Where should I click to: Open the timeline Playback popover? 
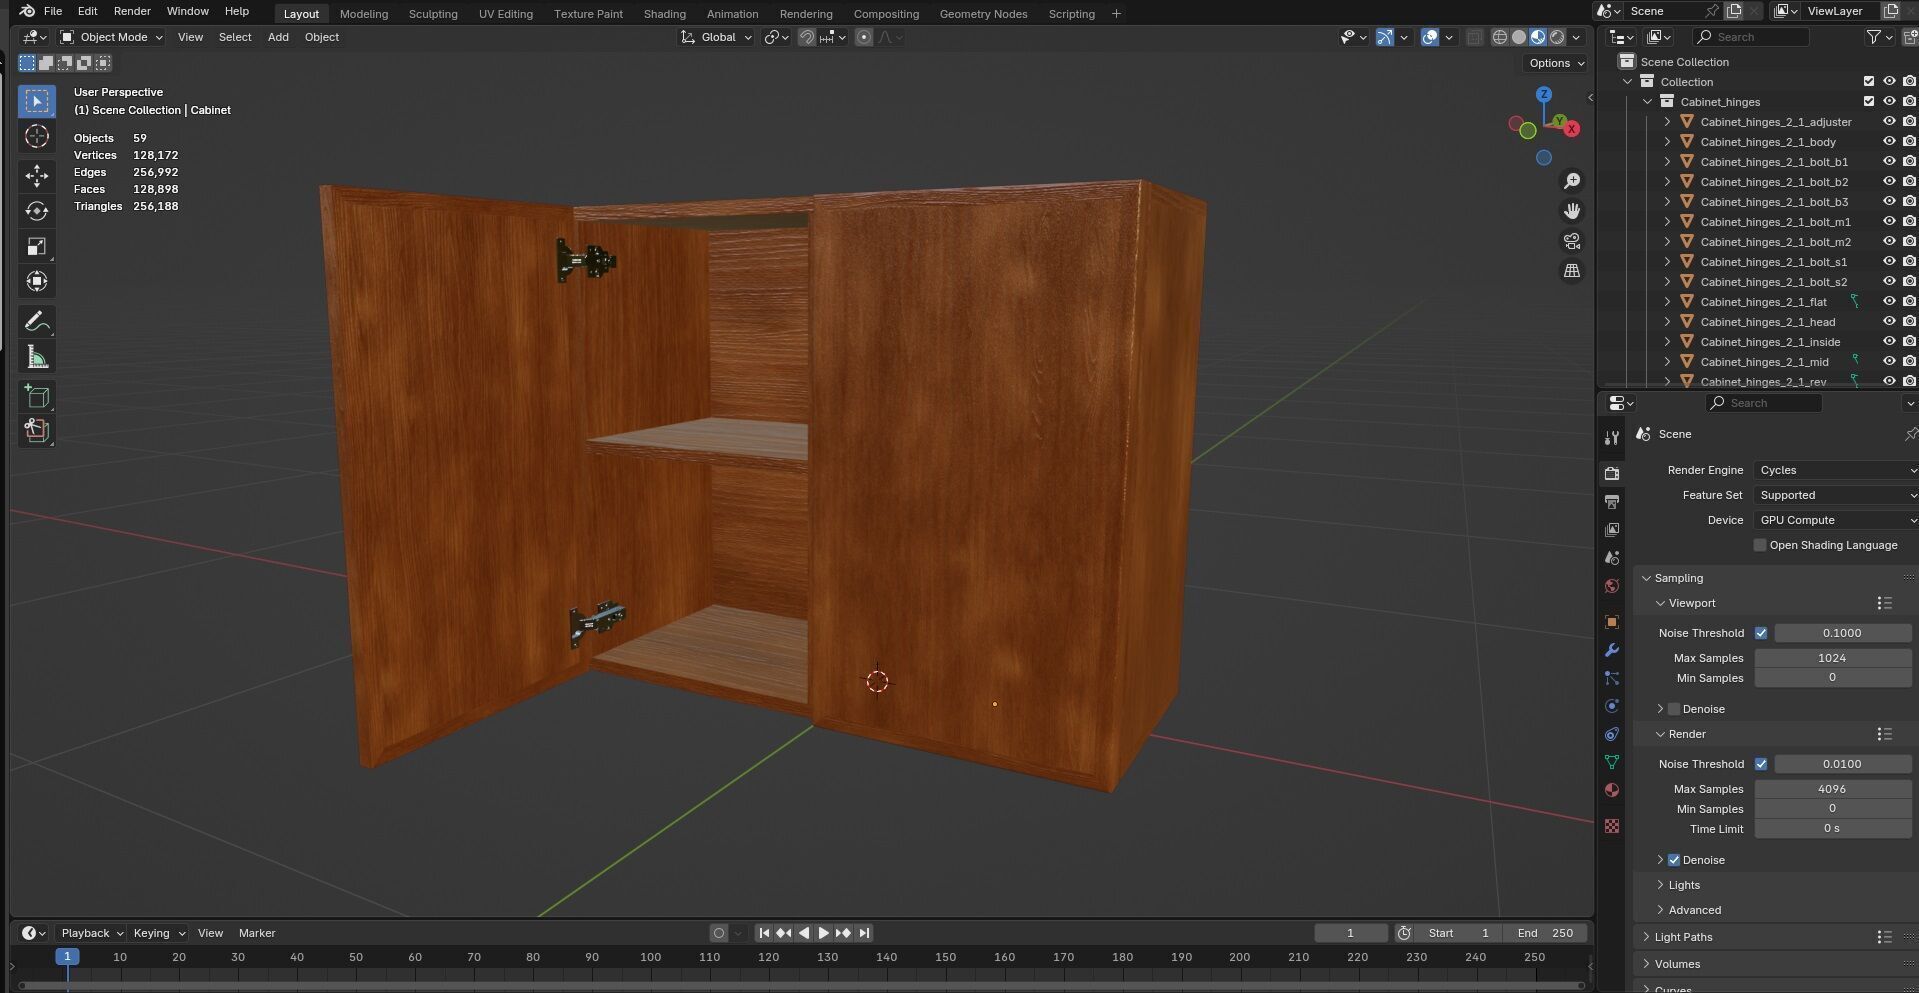(90, 933)
